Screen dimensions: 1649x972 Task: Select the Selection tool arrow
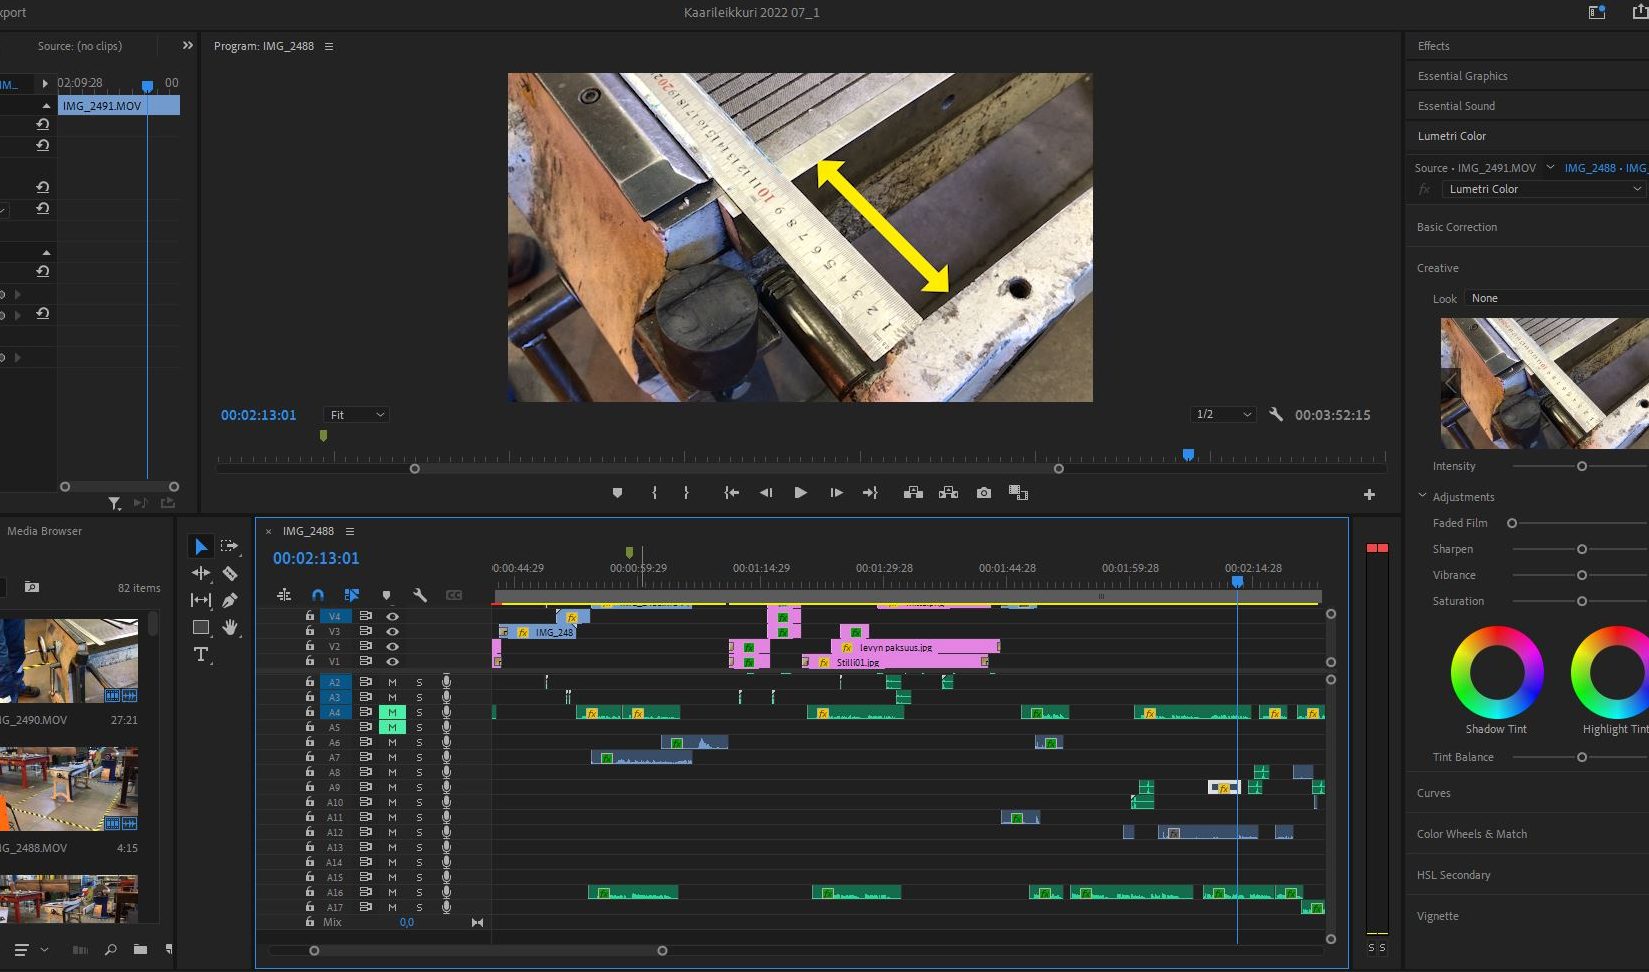coord(201,546)
